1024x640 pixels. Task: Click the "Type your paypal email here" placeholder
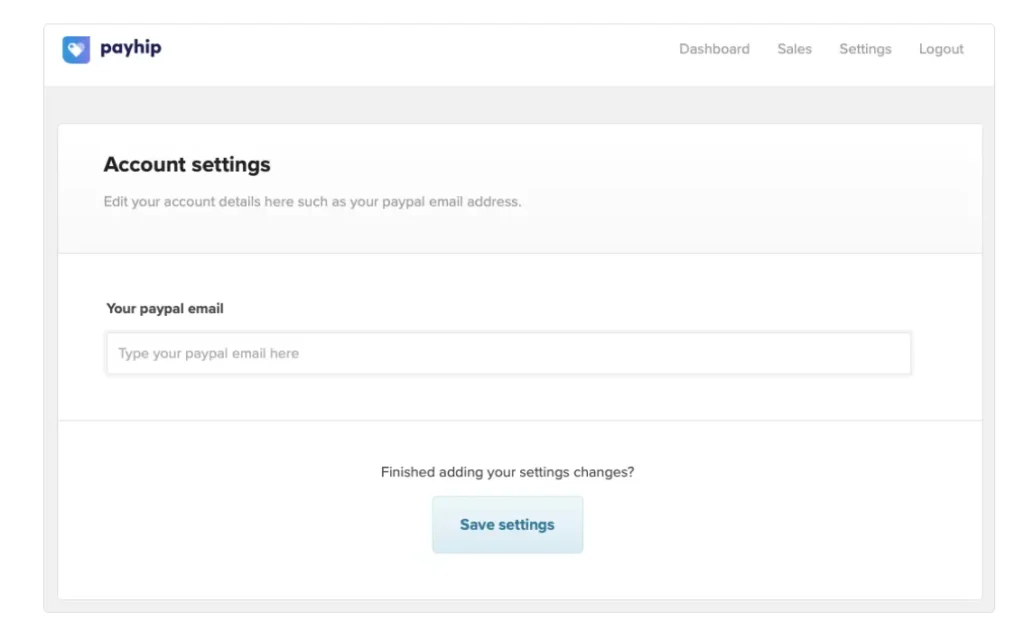208,353
